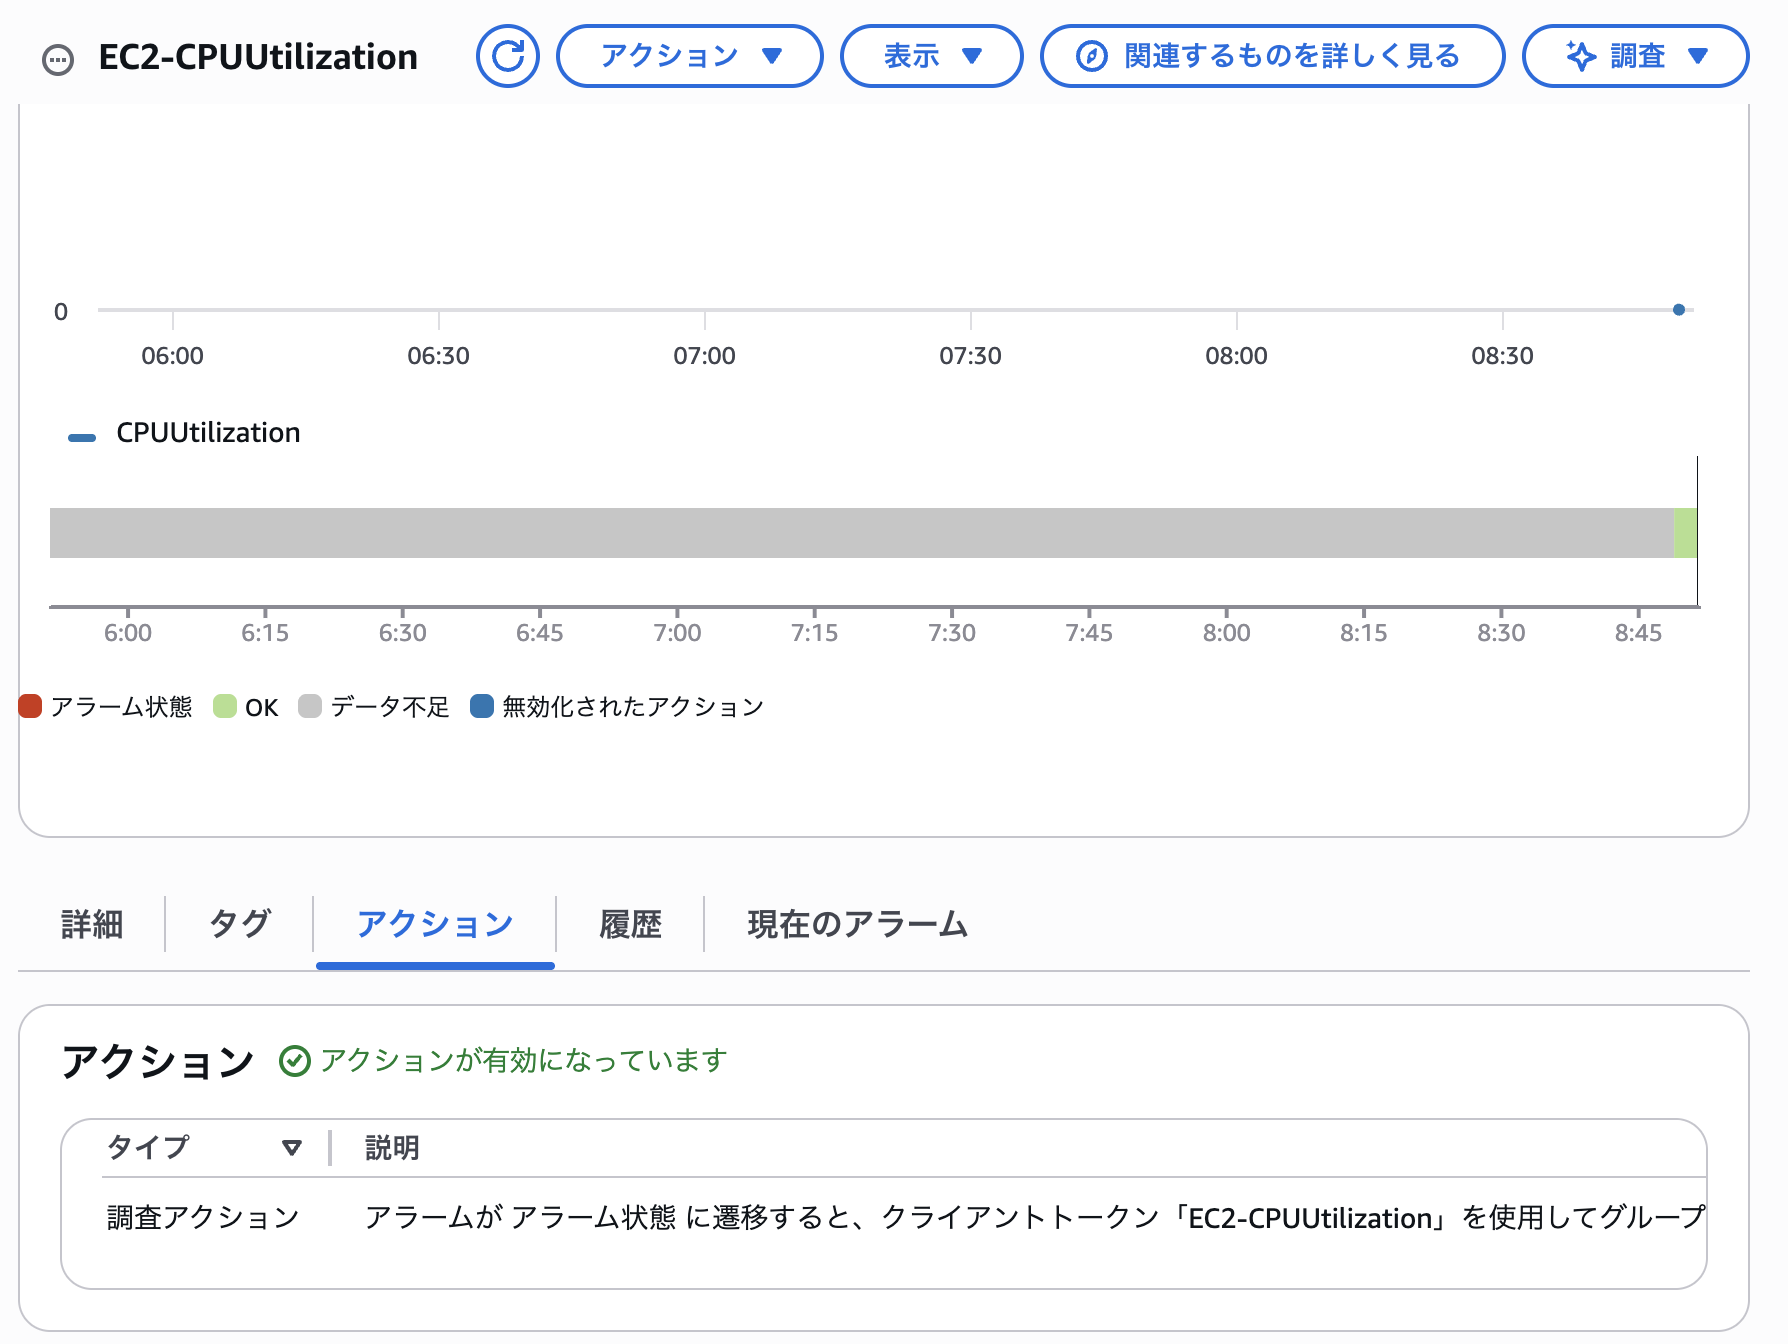Viewport: 1788px width, 1344px height.
Task: Click the CPUUtilization legend line marker
Action: point(81,437)
